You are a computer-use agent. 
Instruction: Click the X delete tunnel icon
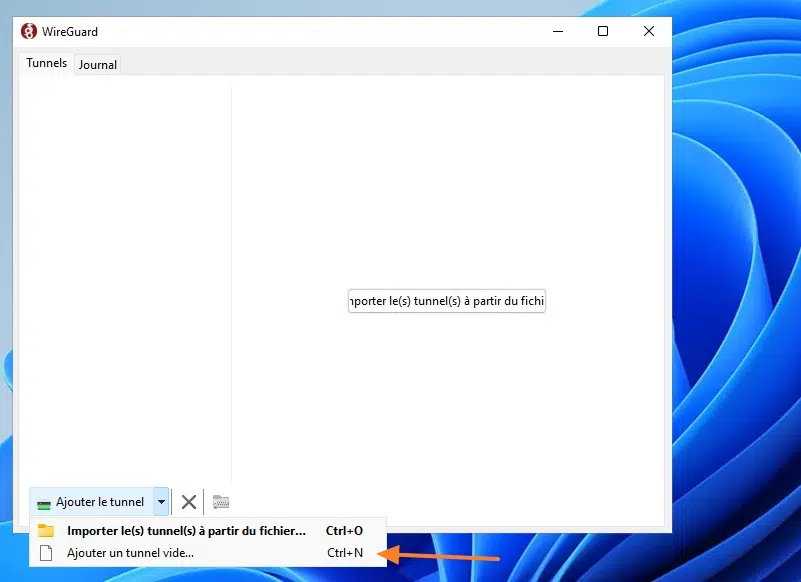pos(189,502)
